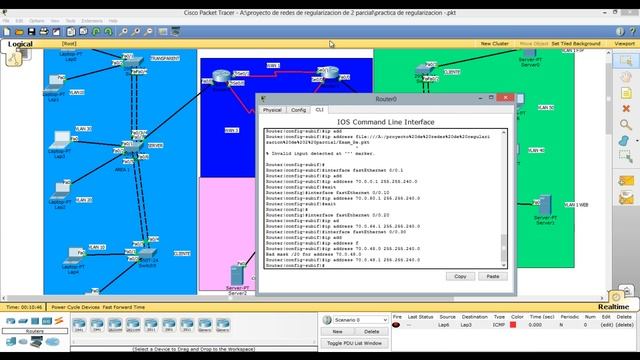Click the Paste button in Router0 window
640x360 pixels.
(493, 276)
